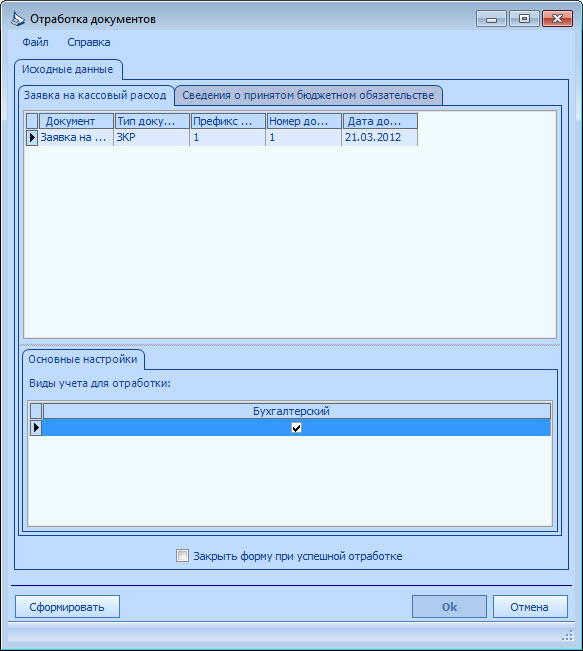Open the Справка menu
Viewport: 583px width, 651px height.
tap(89, 42)
